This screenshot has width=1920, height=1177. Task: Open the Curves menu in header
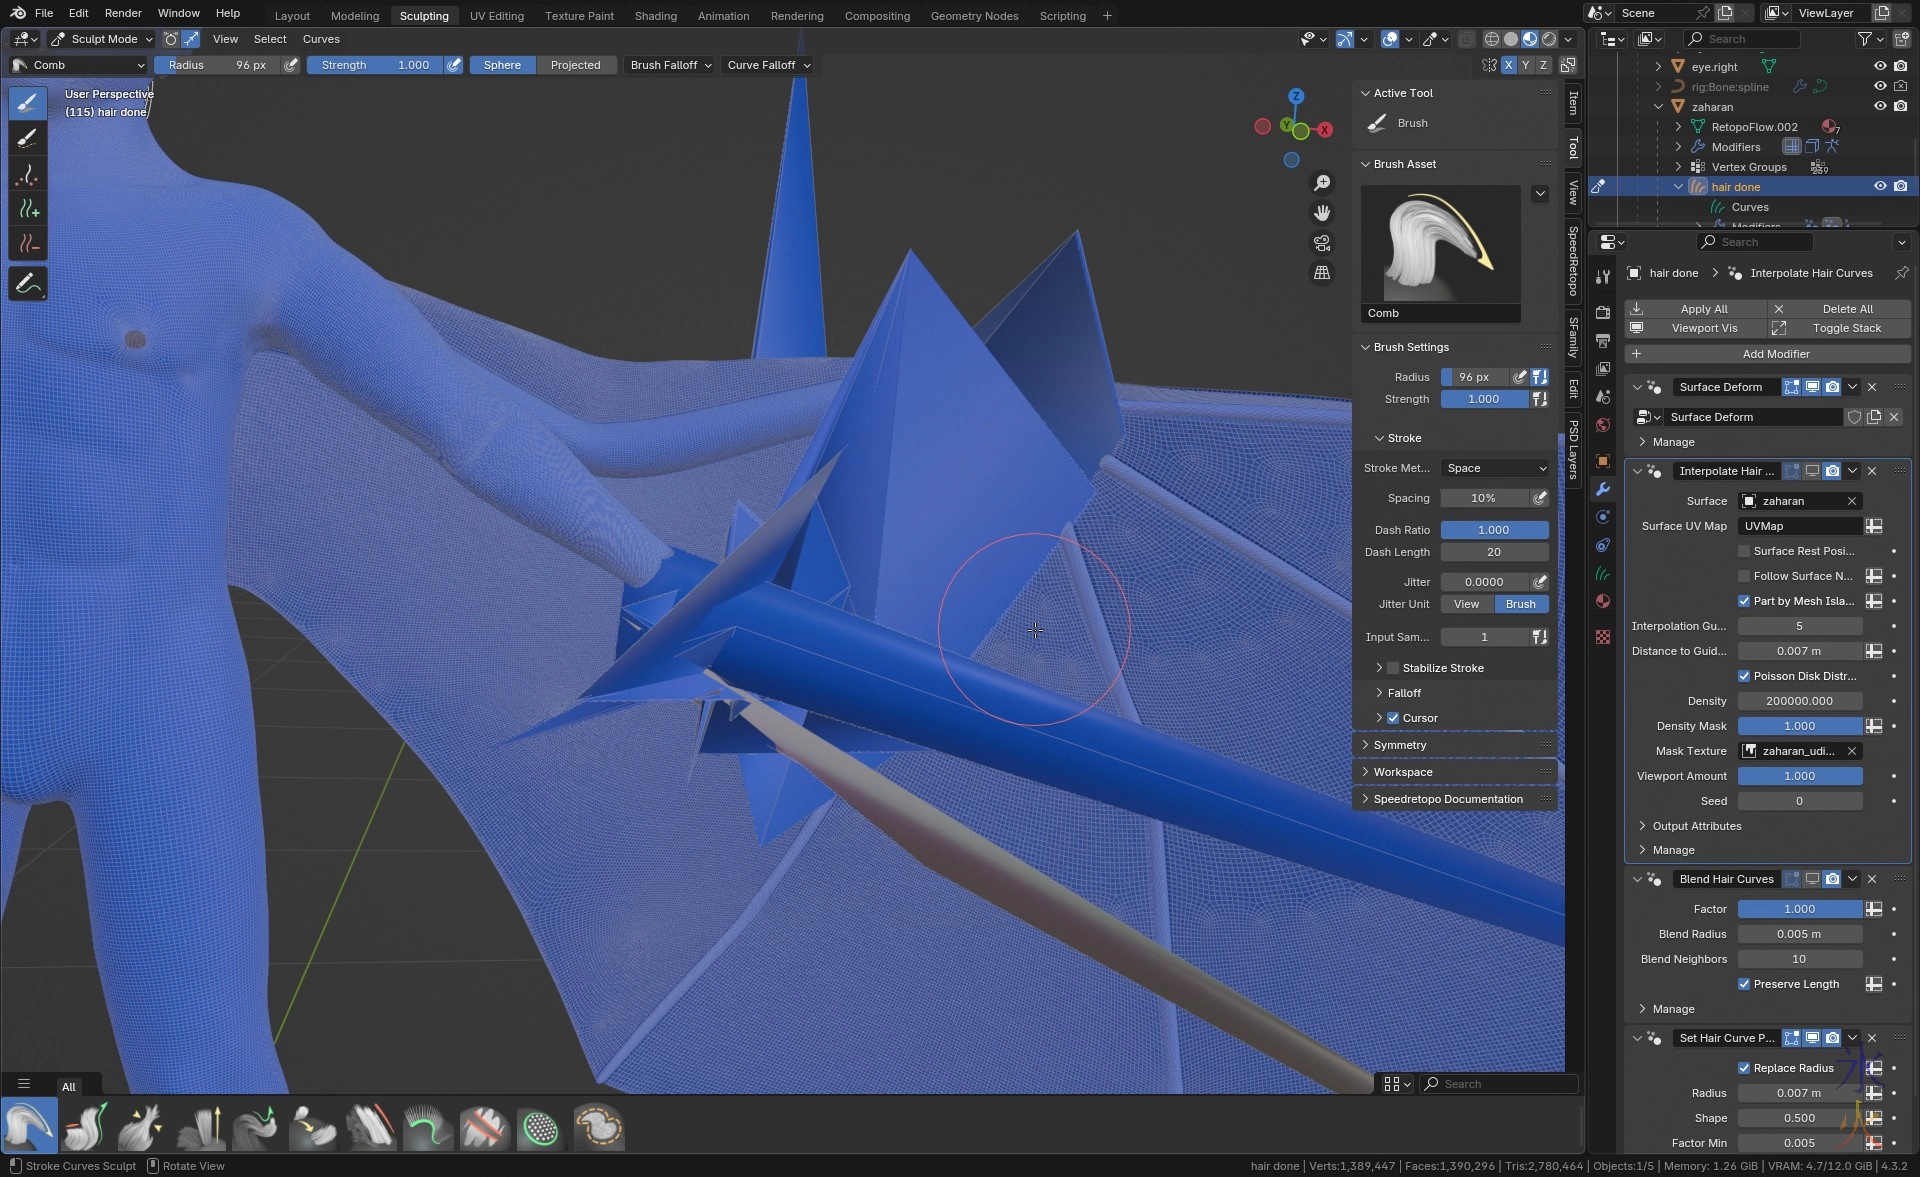321,39
